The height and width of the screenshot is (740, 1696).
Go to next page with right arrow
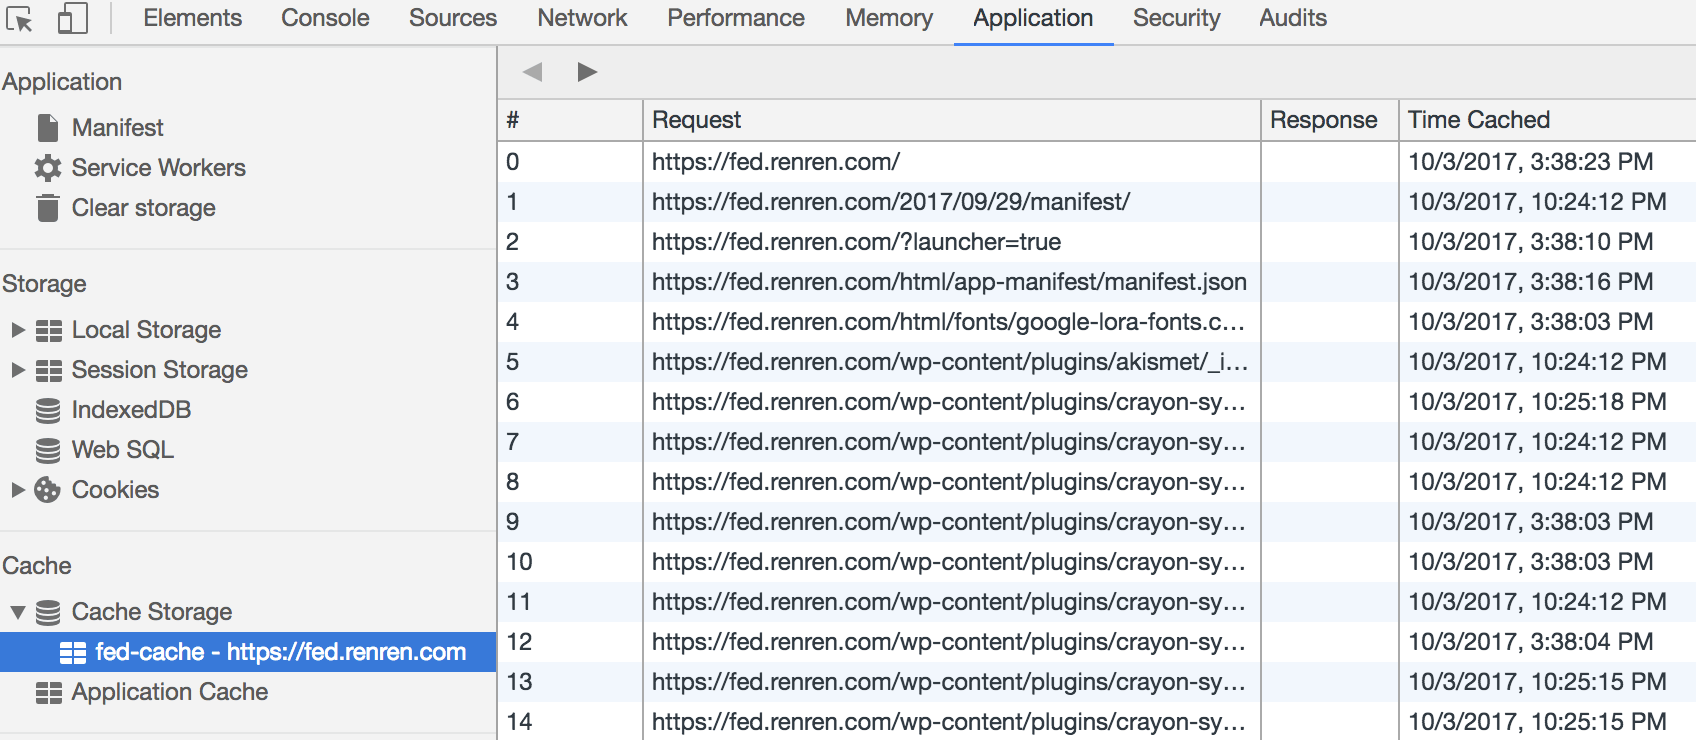587,72
